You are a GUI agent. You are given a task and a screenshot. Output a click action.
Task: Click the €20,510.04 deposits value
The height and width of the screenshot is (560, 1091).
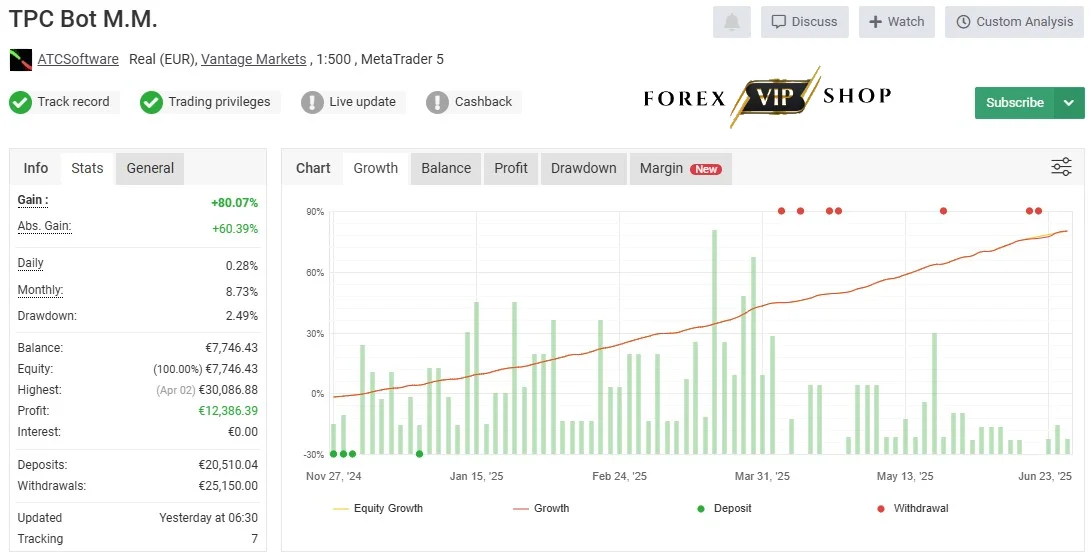point(228,465)
